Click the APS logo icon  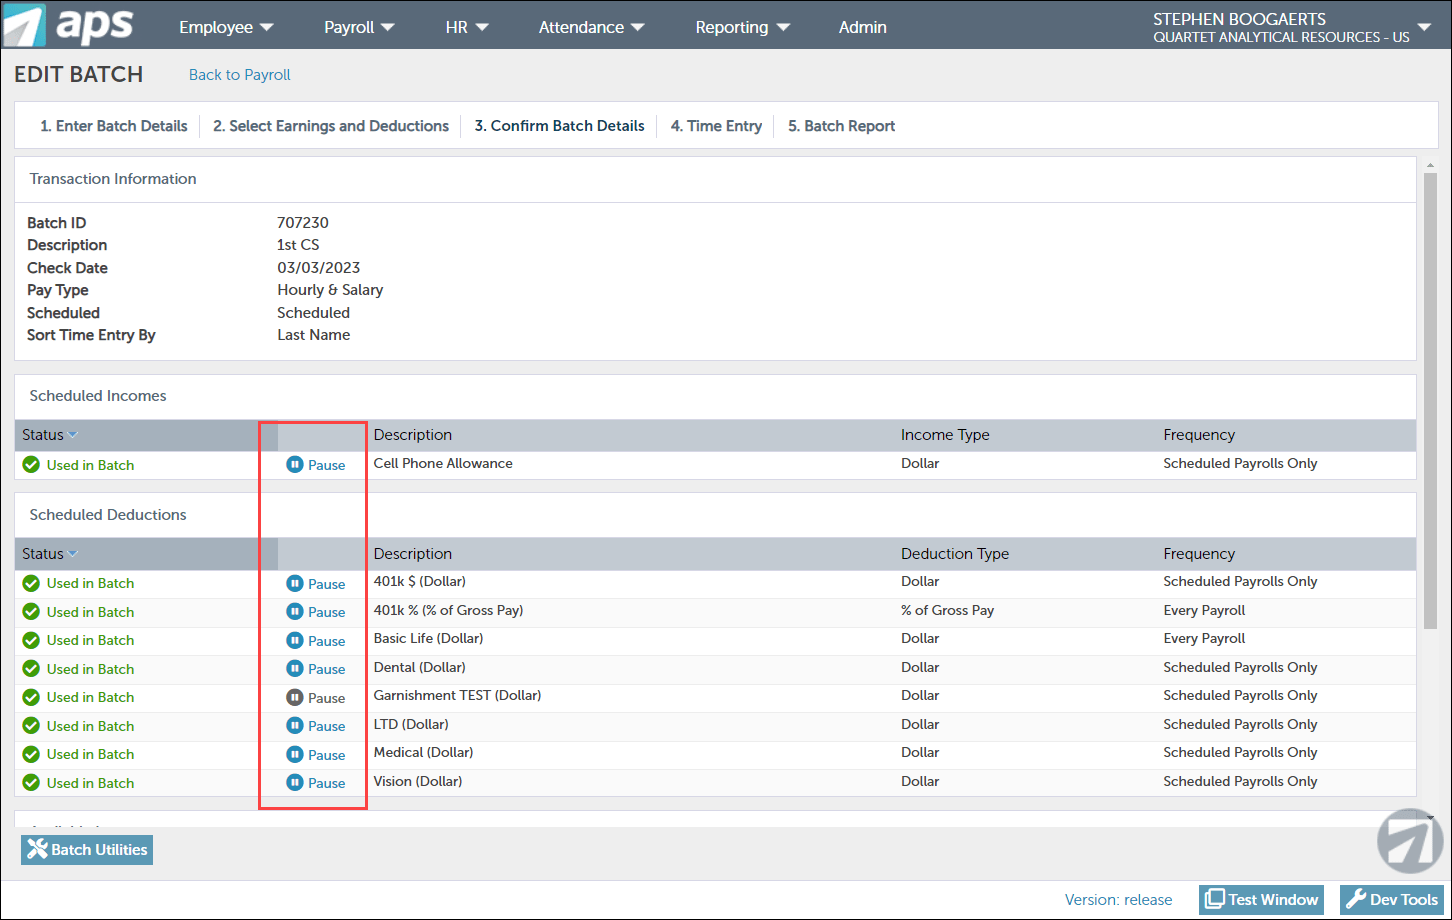(x=24, y=25)
